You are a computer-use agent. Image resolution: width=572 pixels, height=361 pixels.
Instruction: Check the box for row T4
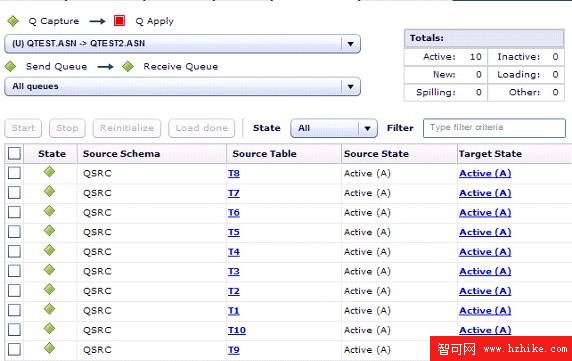coord(14,252)
